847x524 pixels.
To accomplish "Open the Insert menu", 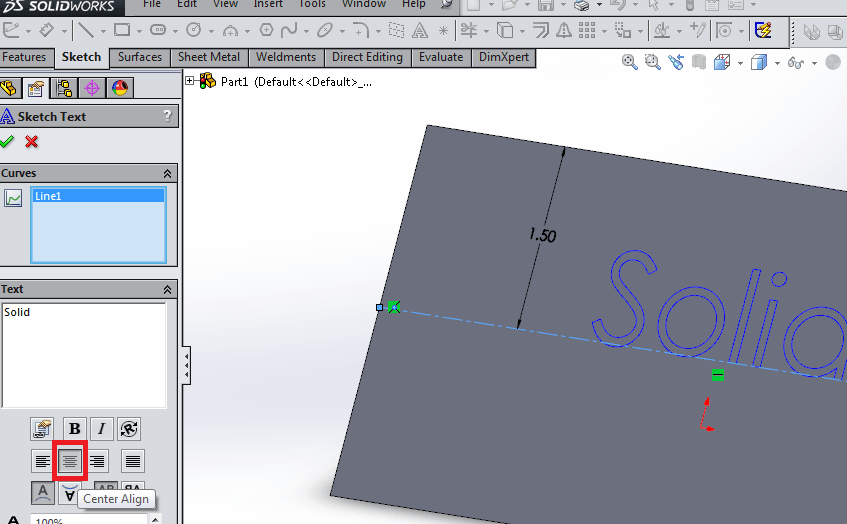I will coord(268,4).
